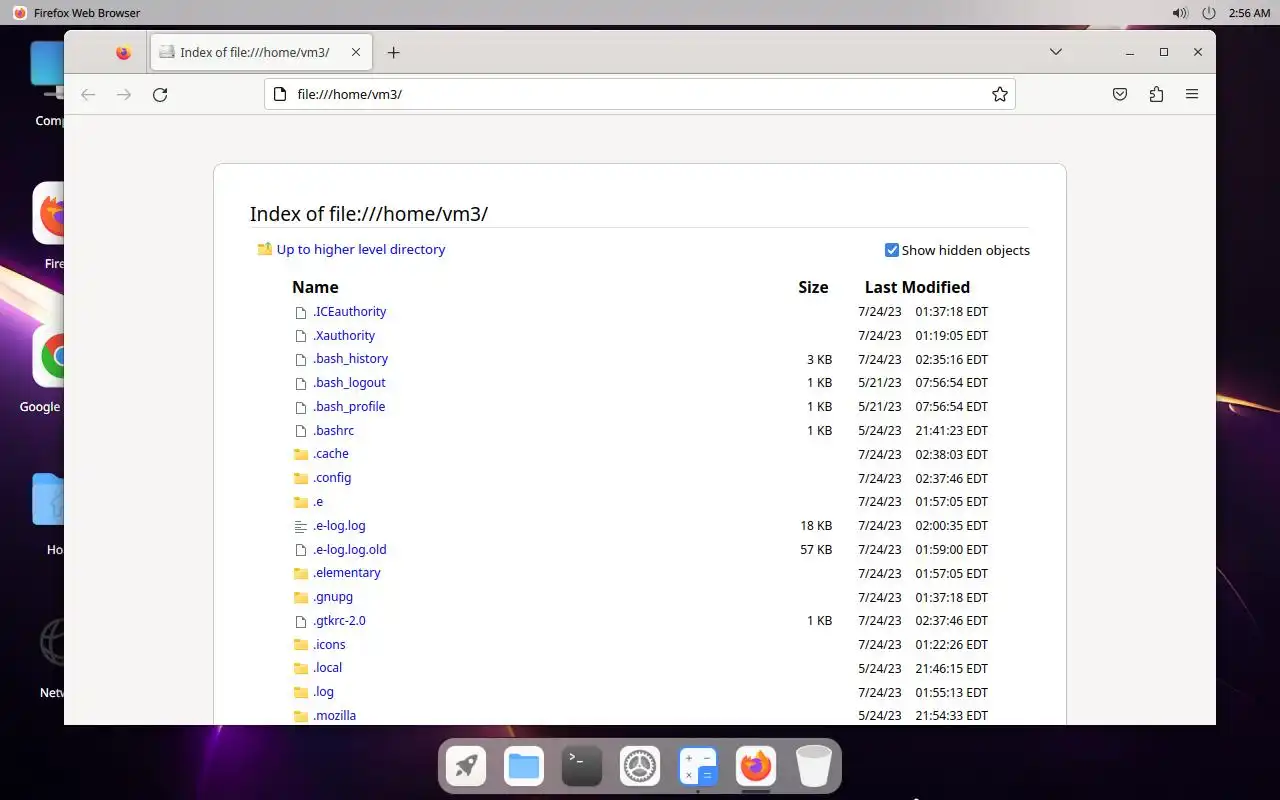This screenshot has height=800, width=1280.
Task: Open the Firefox hamburger application menu
Action: [1192, 94]
